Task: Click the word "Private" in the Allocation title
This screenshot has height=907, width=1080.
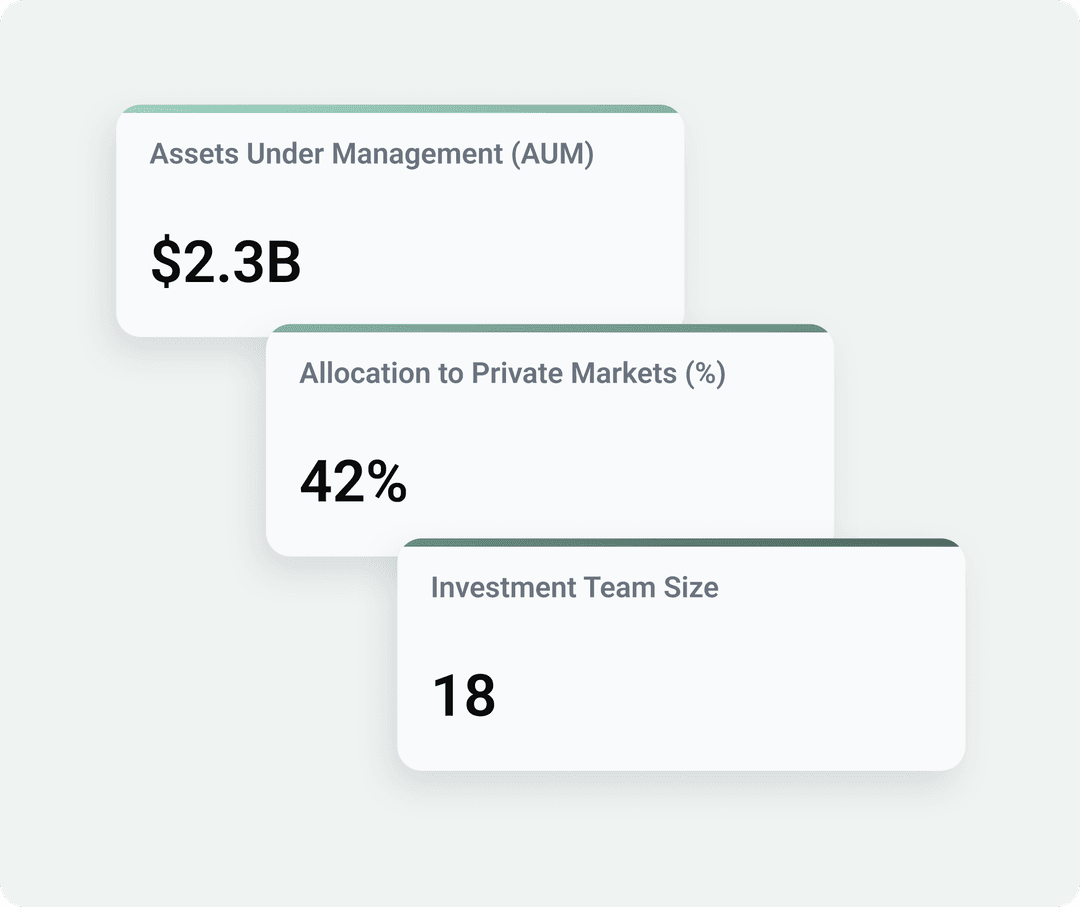Action: click(x=517, y=373)
